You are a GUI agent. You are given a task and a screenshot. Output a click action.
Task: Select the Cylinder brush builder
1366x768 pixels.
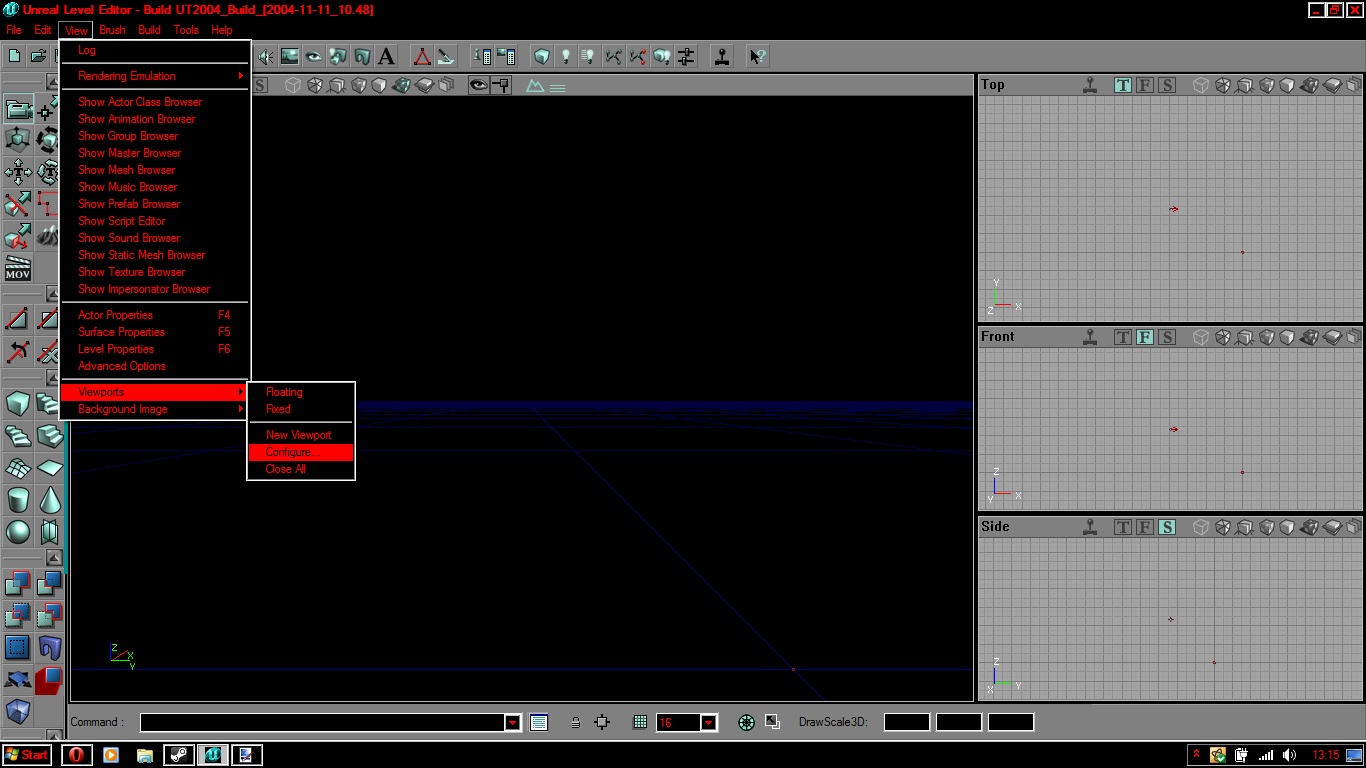18,499
